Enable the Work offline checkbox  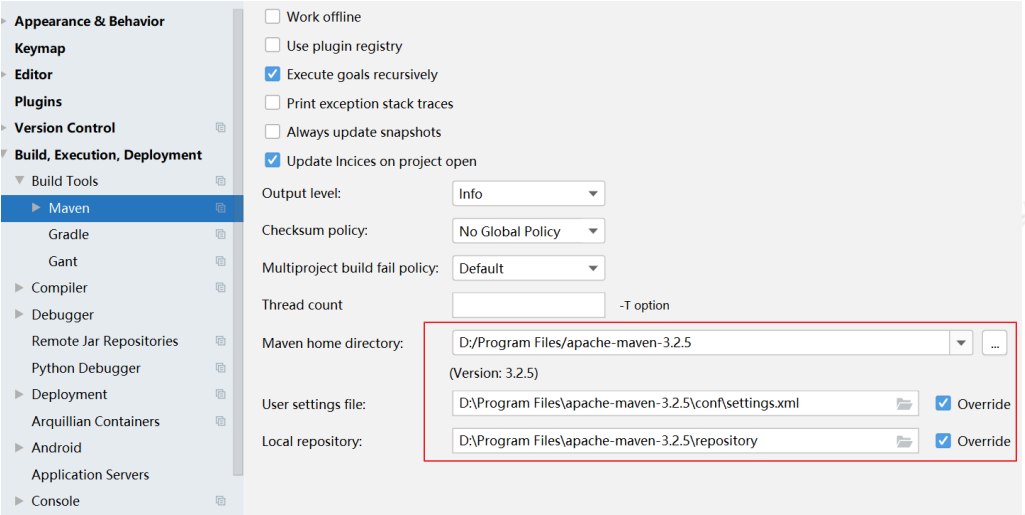click(x=273, y=17)
